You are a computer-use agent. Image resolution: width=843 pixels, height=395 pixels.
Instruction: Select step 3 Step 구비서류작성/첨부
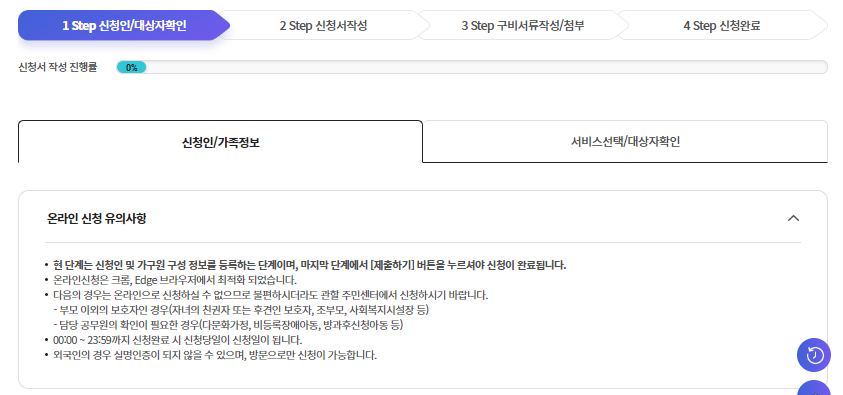pyautogui.click(x=523, y=25)
